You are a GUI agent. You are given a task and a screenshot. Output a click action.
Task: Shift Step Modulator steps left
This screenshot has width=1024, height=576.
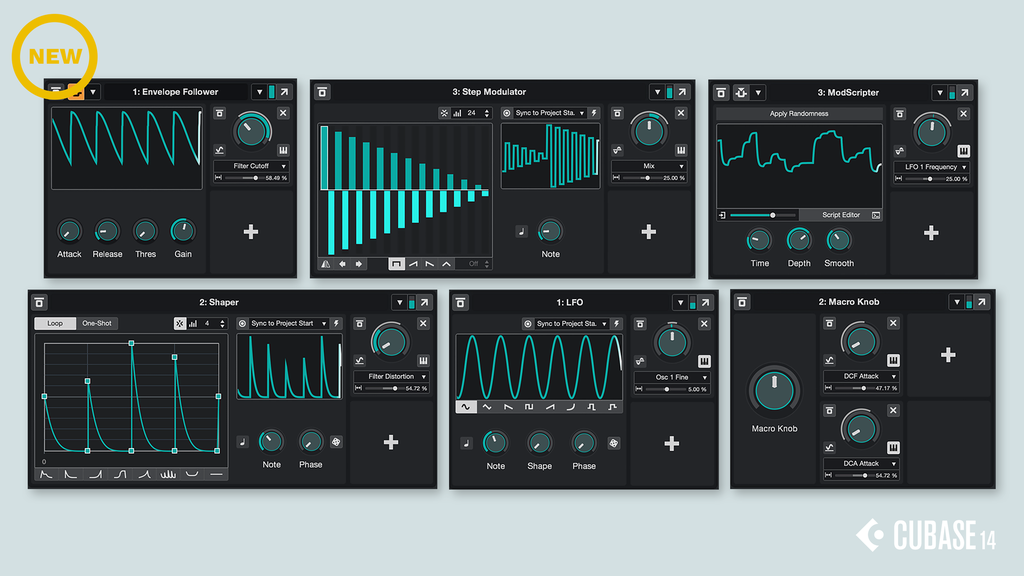(x=342, y=264)
